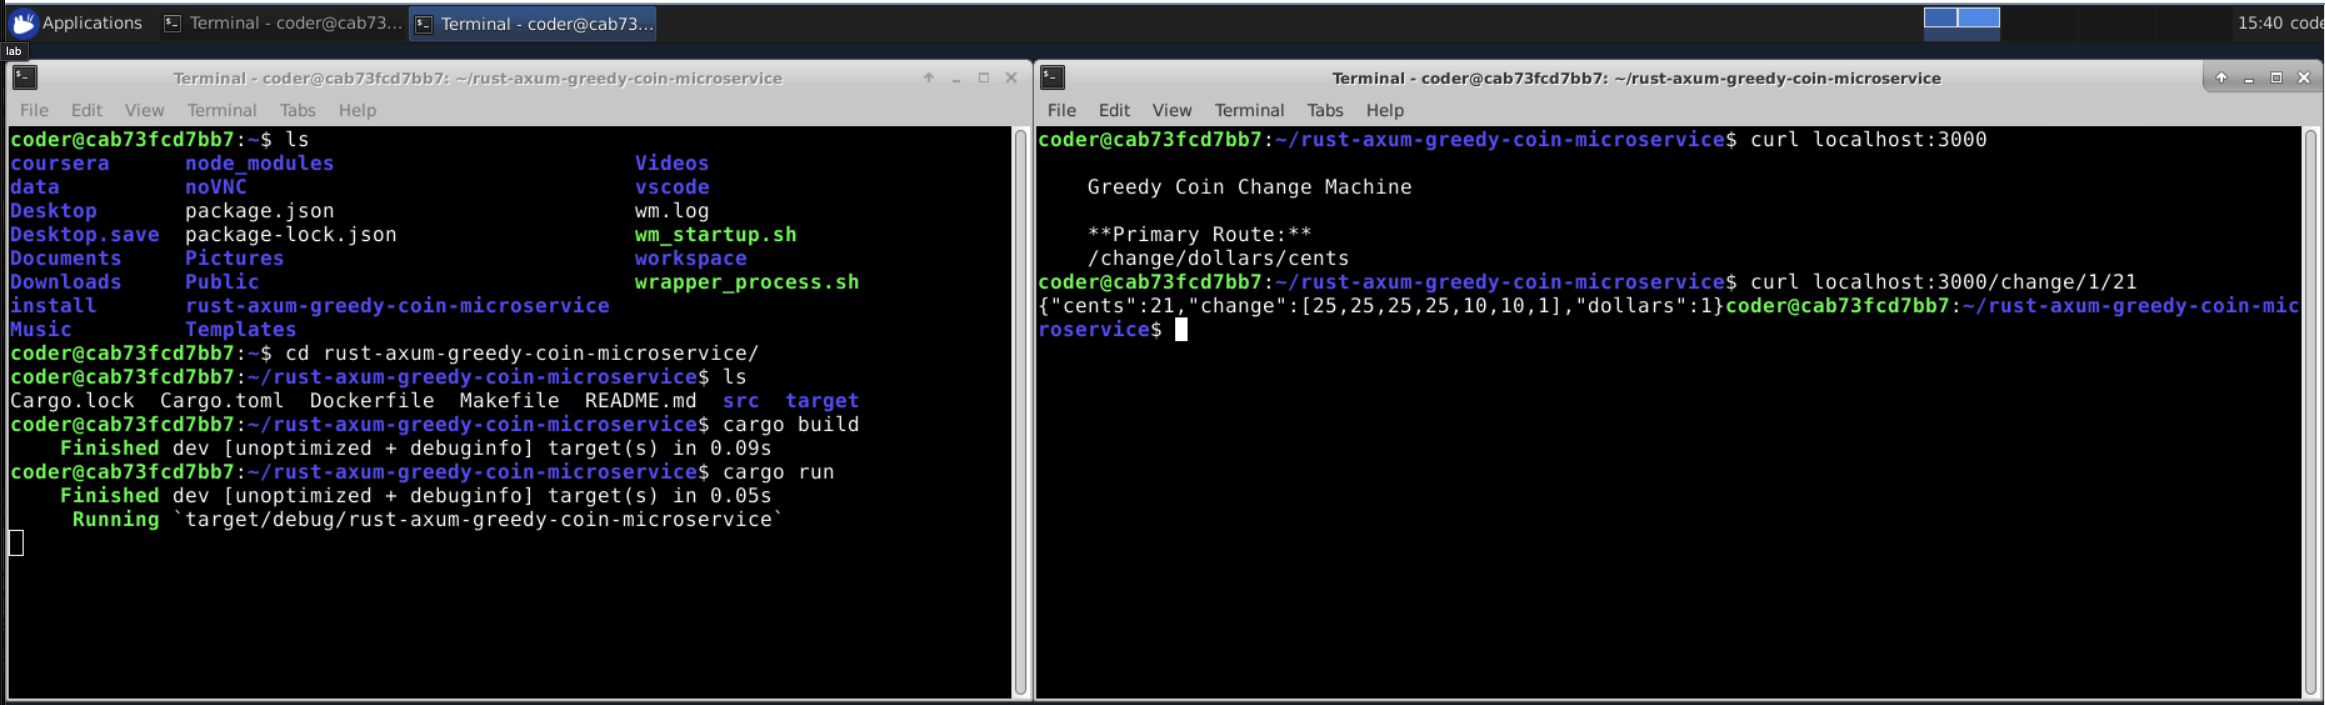Click 'Videos' in the ls output
2325x705 pixels.
pos(671,163)
